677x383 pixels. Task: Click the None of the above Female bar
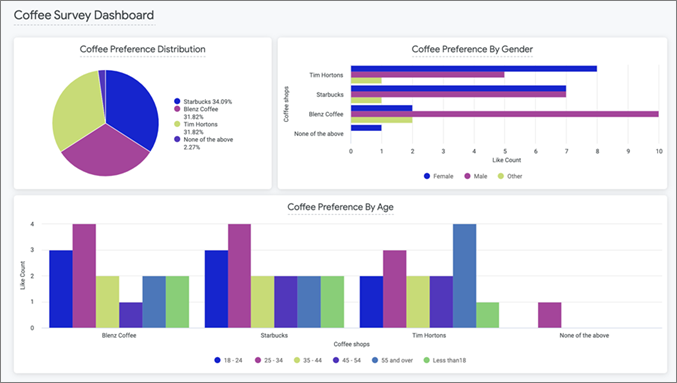(x=366, y=128)
